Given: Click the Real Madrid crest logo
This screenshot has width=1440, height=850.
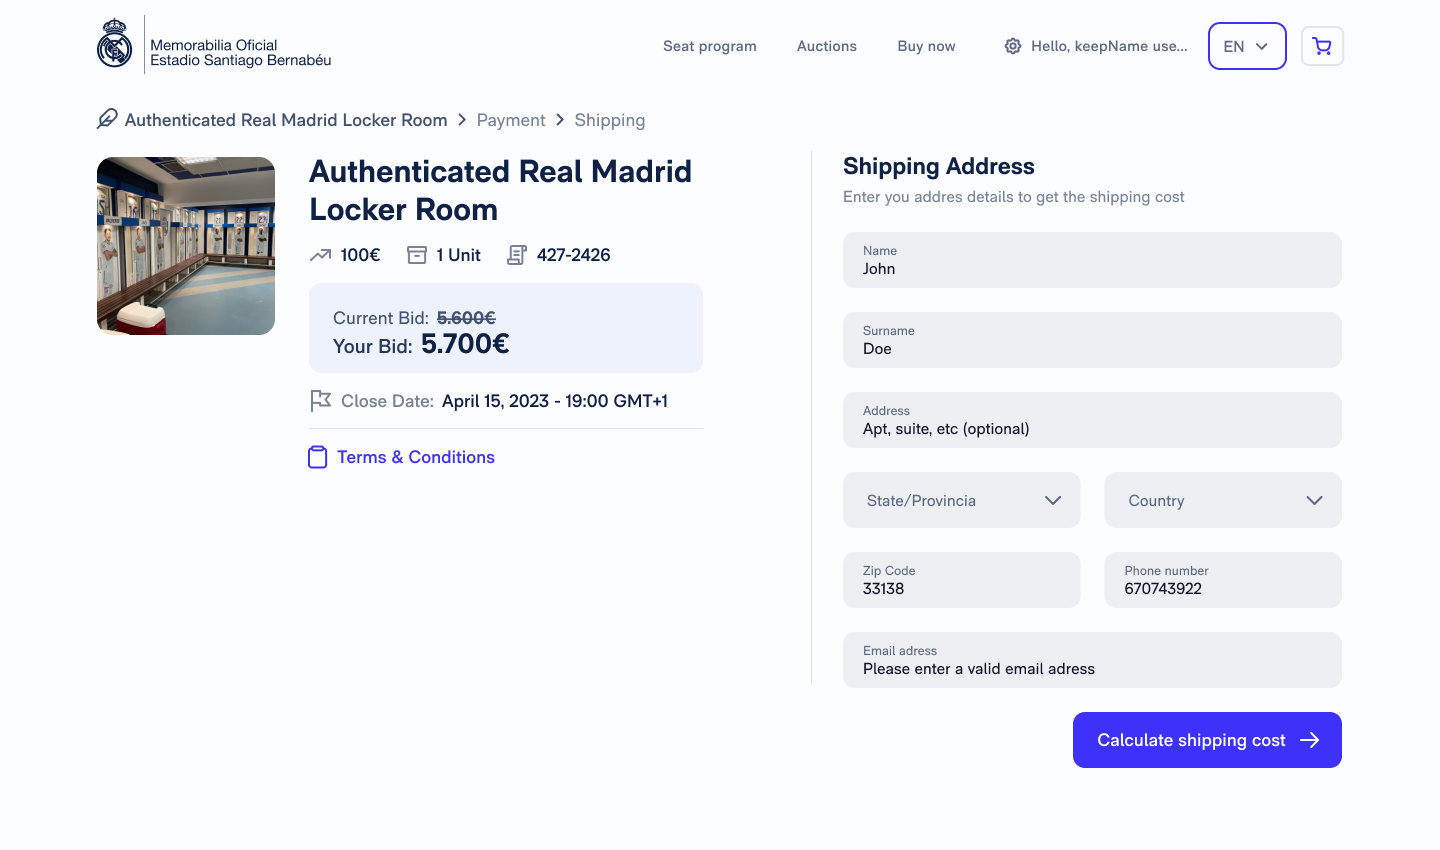Looking at the screenshot, I should click(115, 44).
